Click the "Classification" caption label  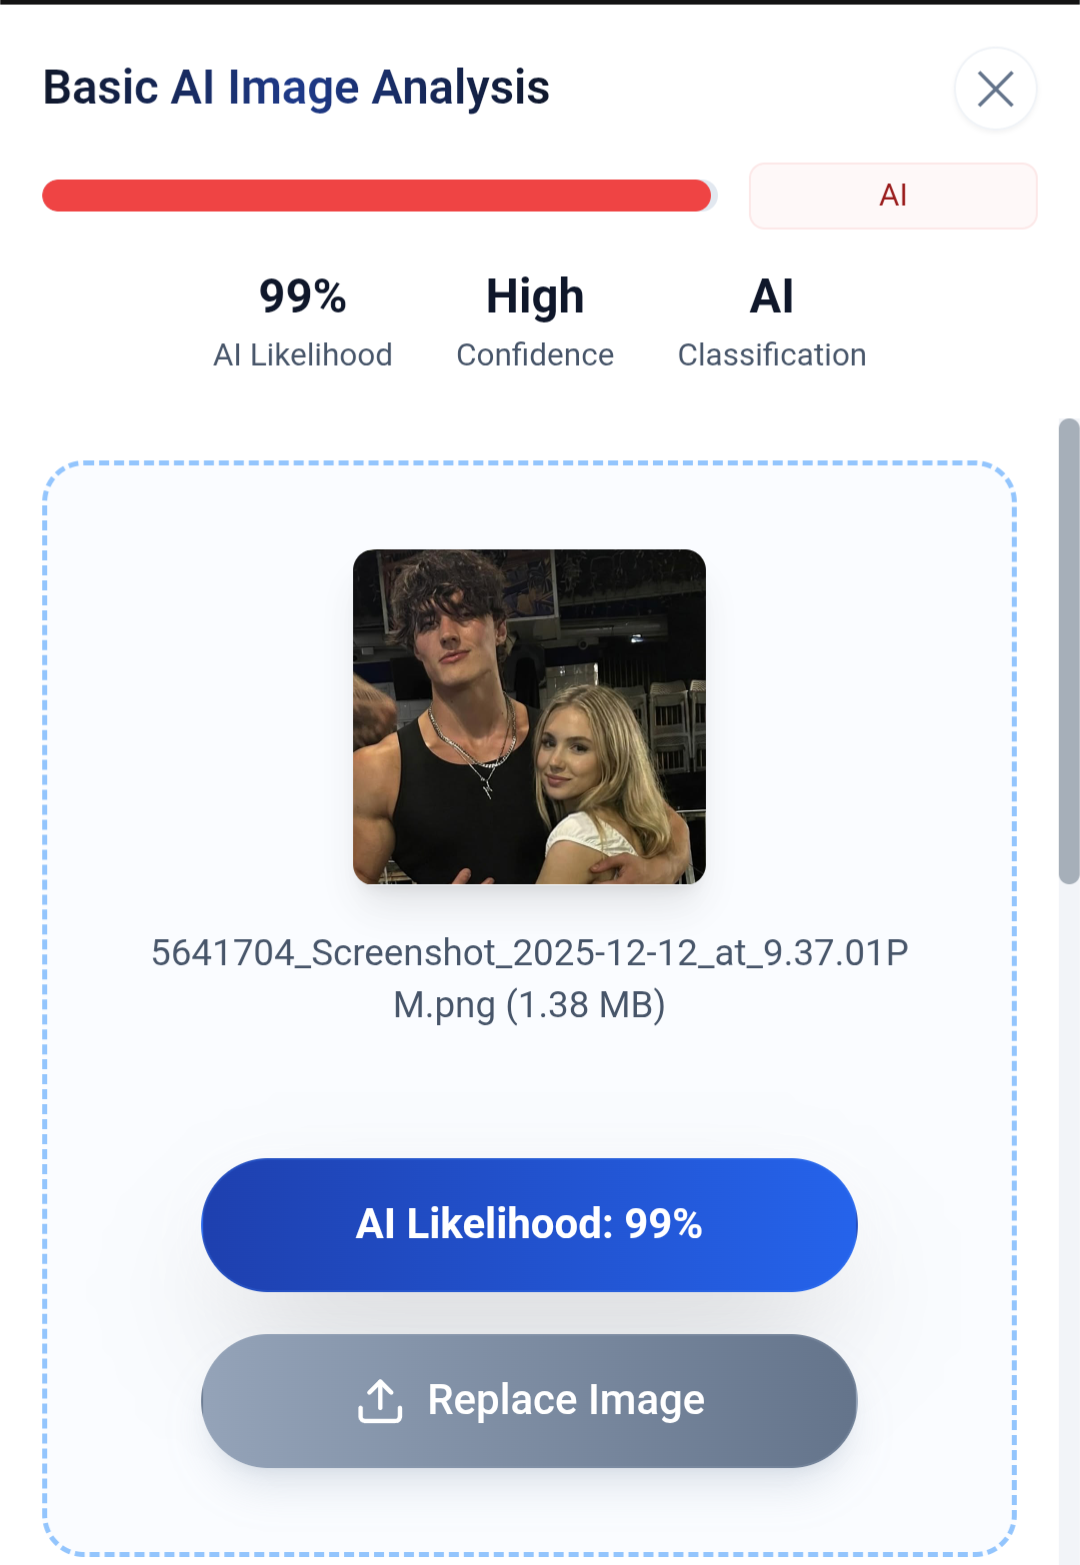771,355
